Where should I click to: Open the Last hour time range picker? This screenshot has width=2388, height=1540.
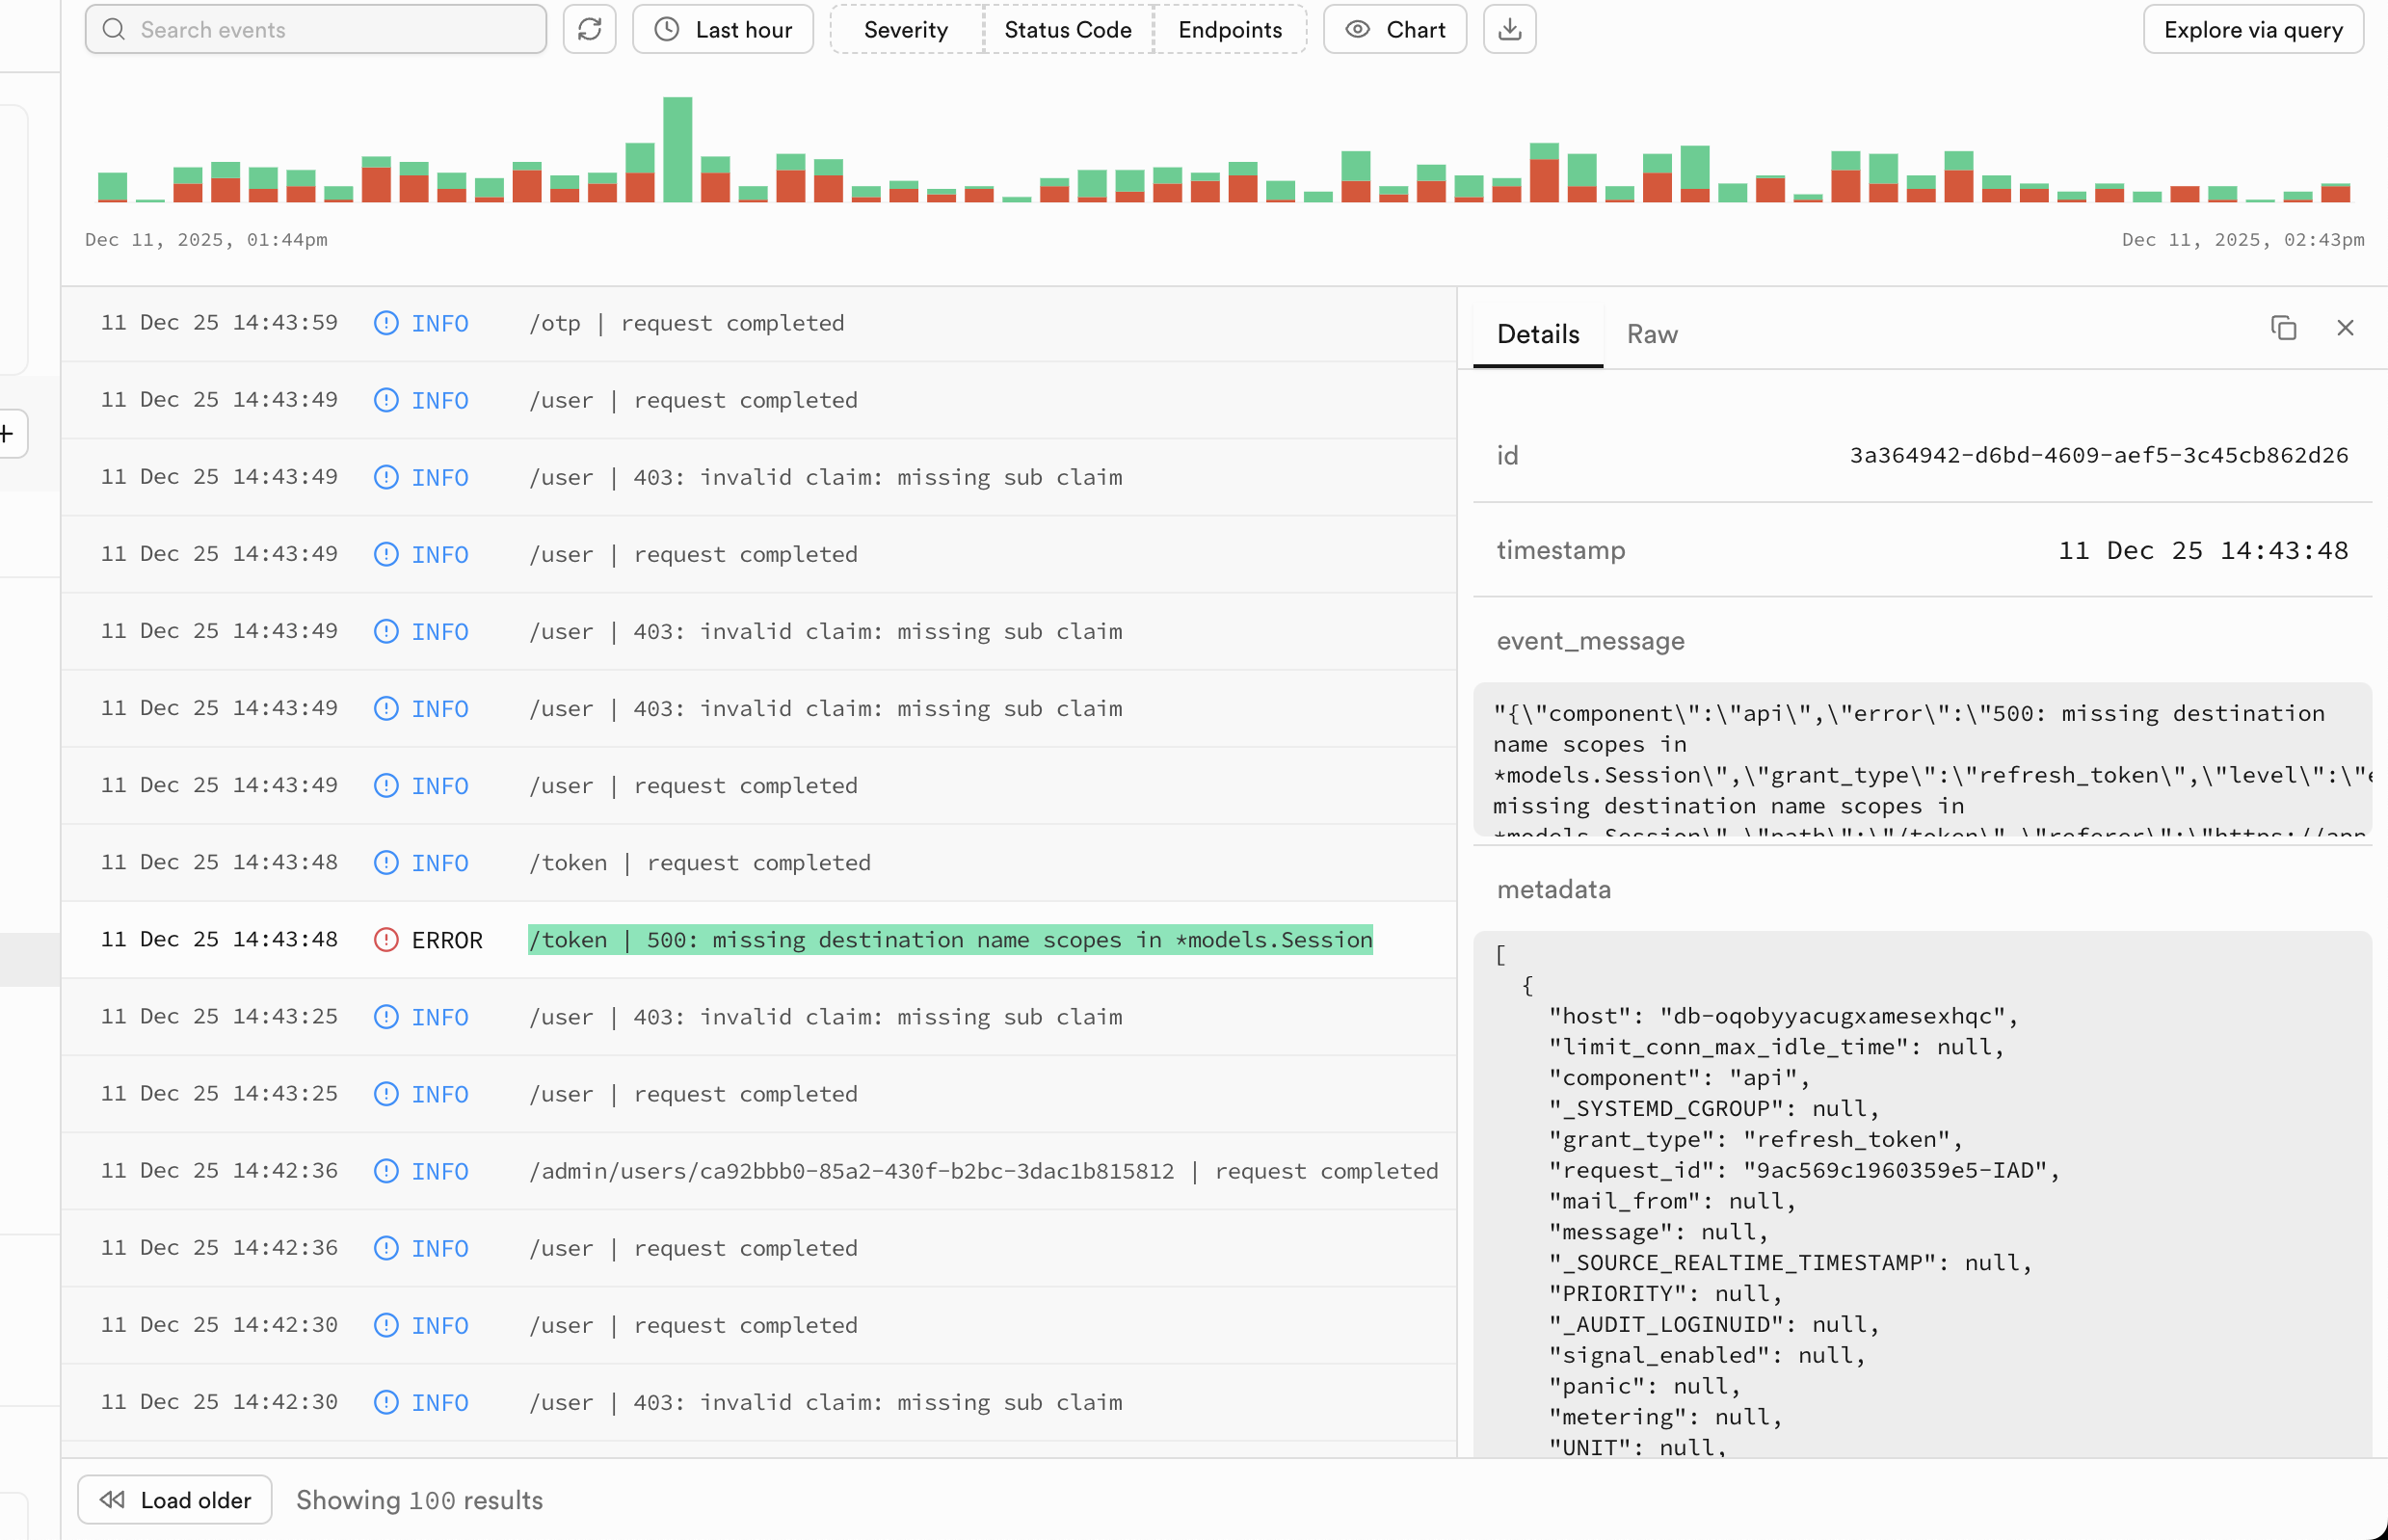click(x=723, y=29)
